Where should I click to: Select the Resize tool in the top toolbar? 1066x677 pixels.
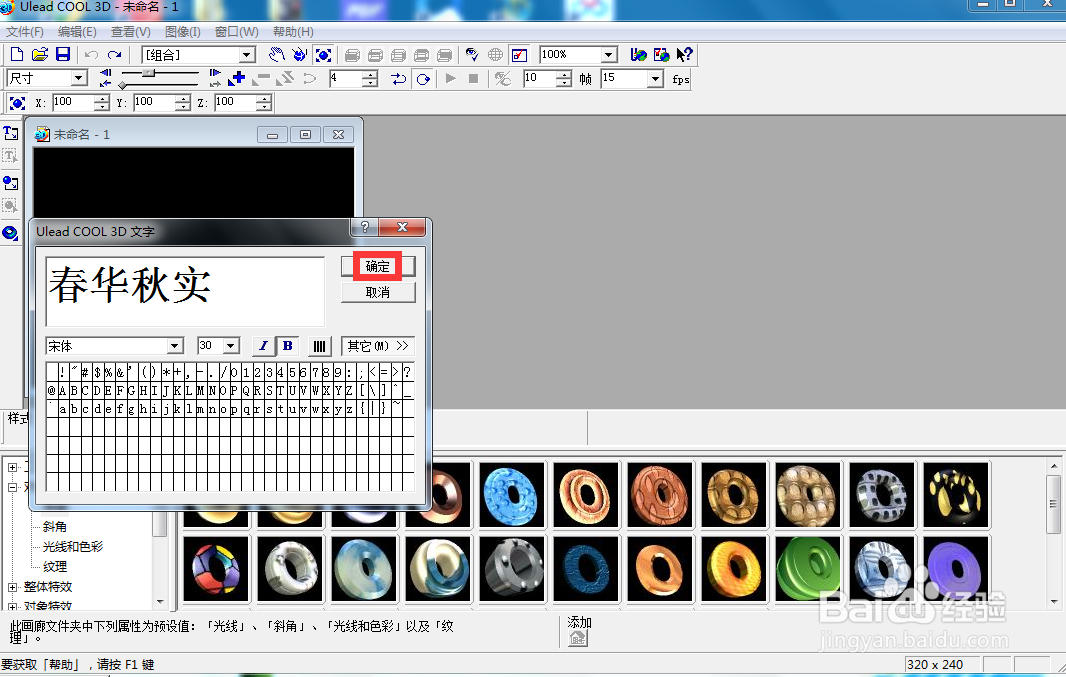click(x=323, y=54)
